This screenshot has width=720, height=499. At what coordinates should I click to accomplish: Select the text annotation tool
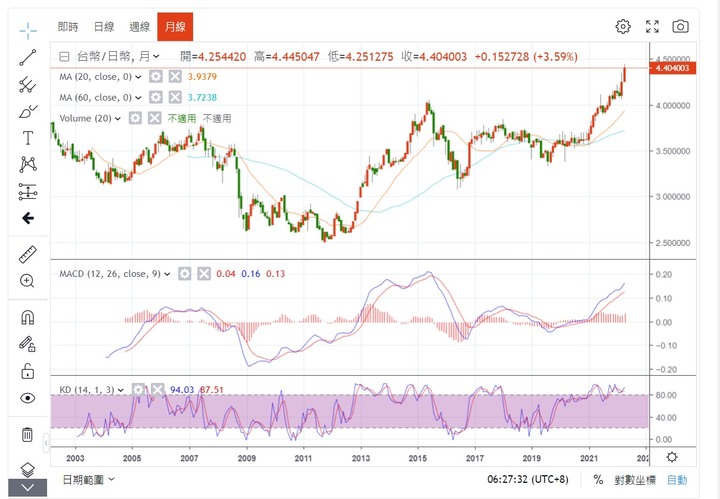click(28, 138)
